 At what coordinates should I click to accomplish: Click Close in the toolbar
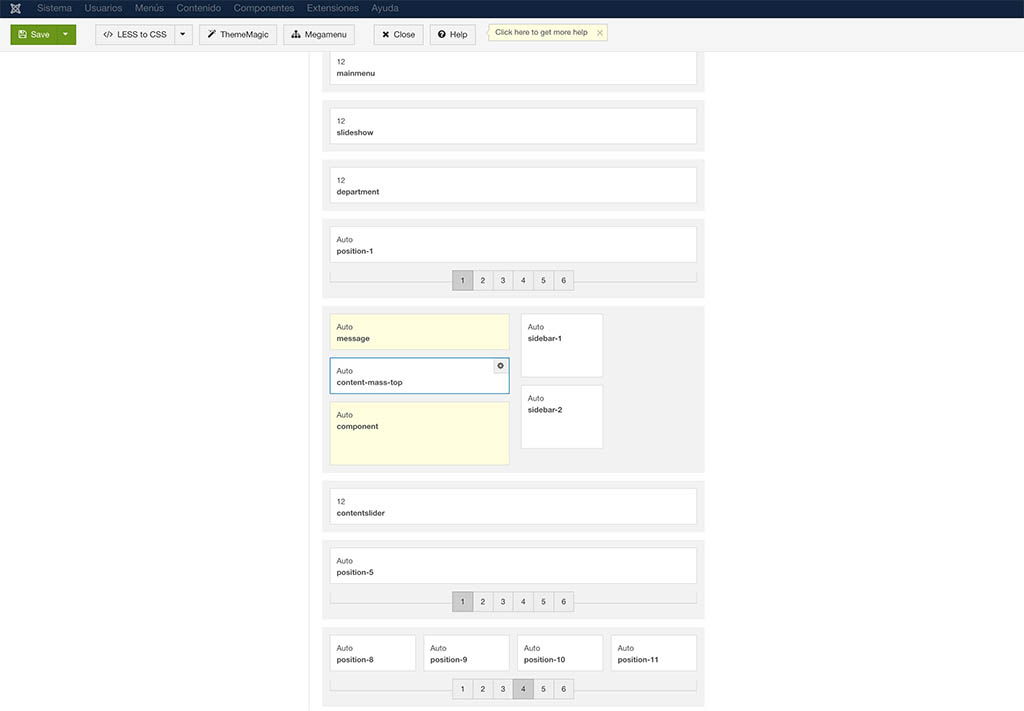pos(398,34)
